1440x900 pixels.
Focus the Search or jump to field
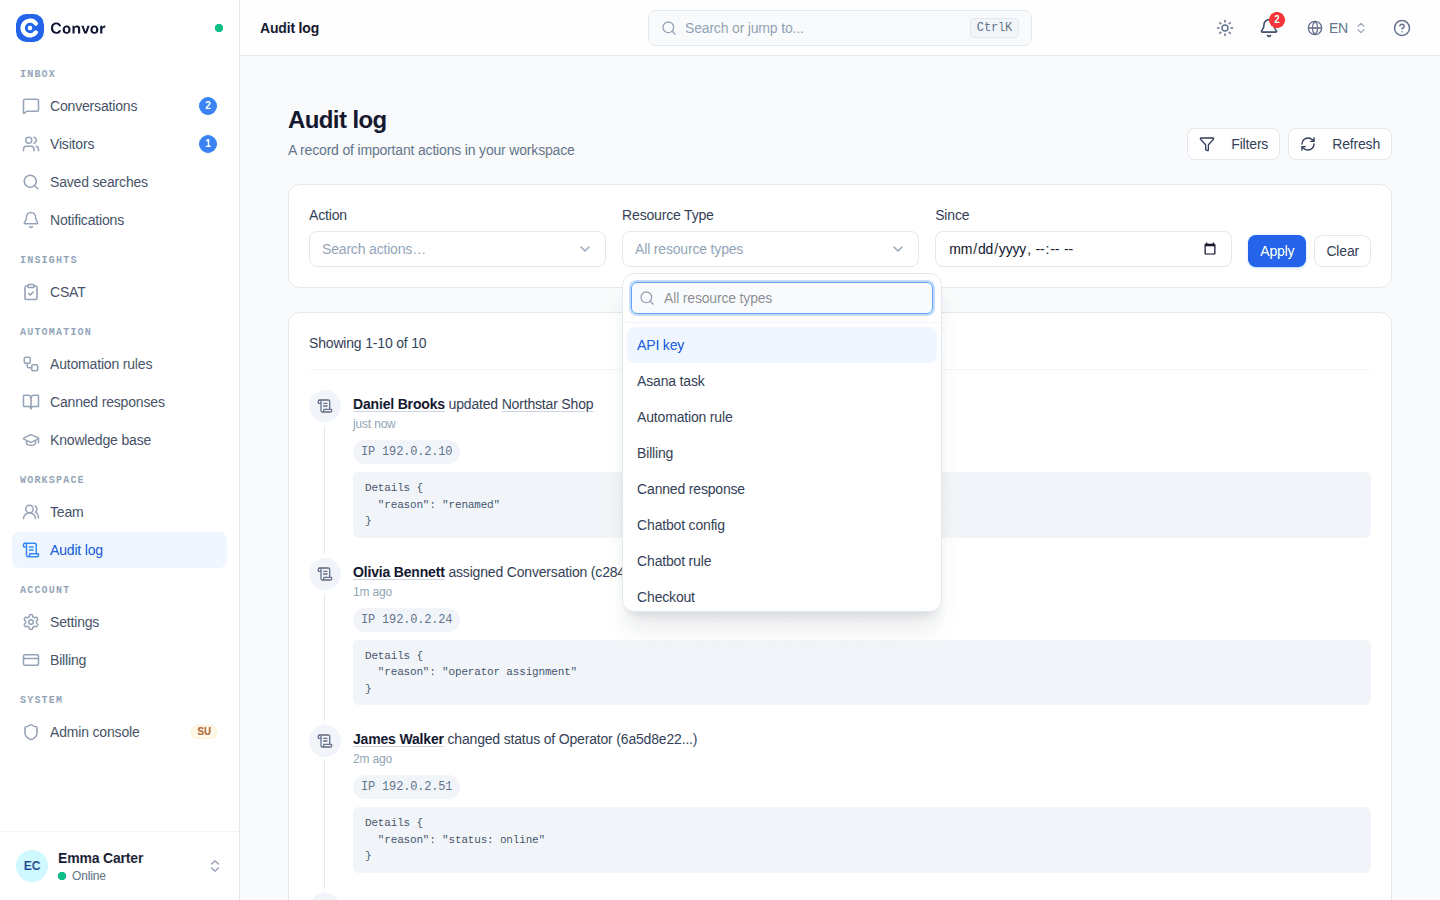click(x=840, y=28)
